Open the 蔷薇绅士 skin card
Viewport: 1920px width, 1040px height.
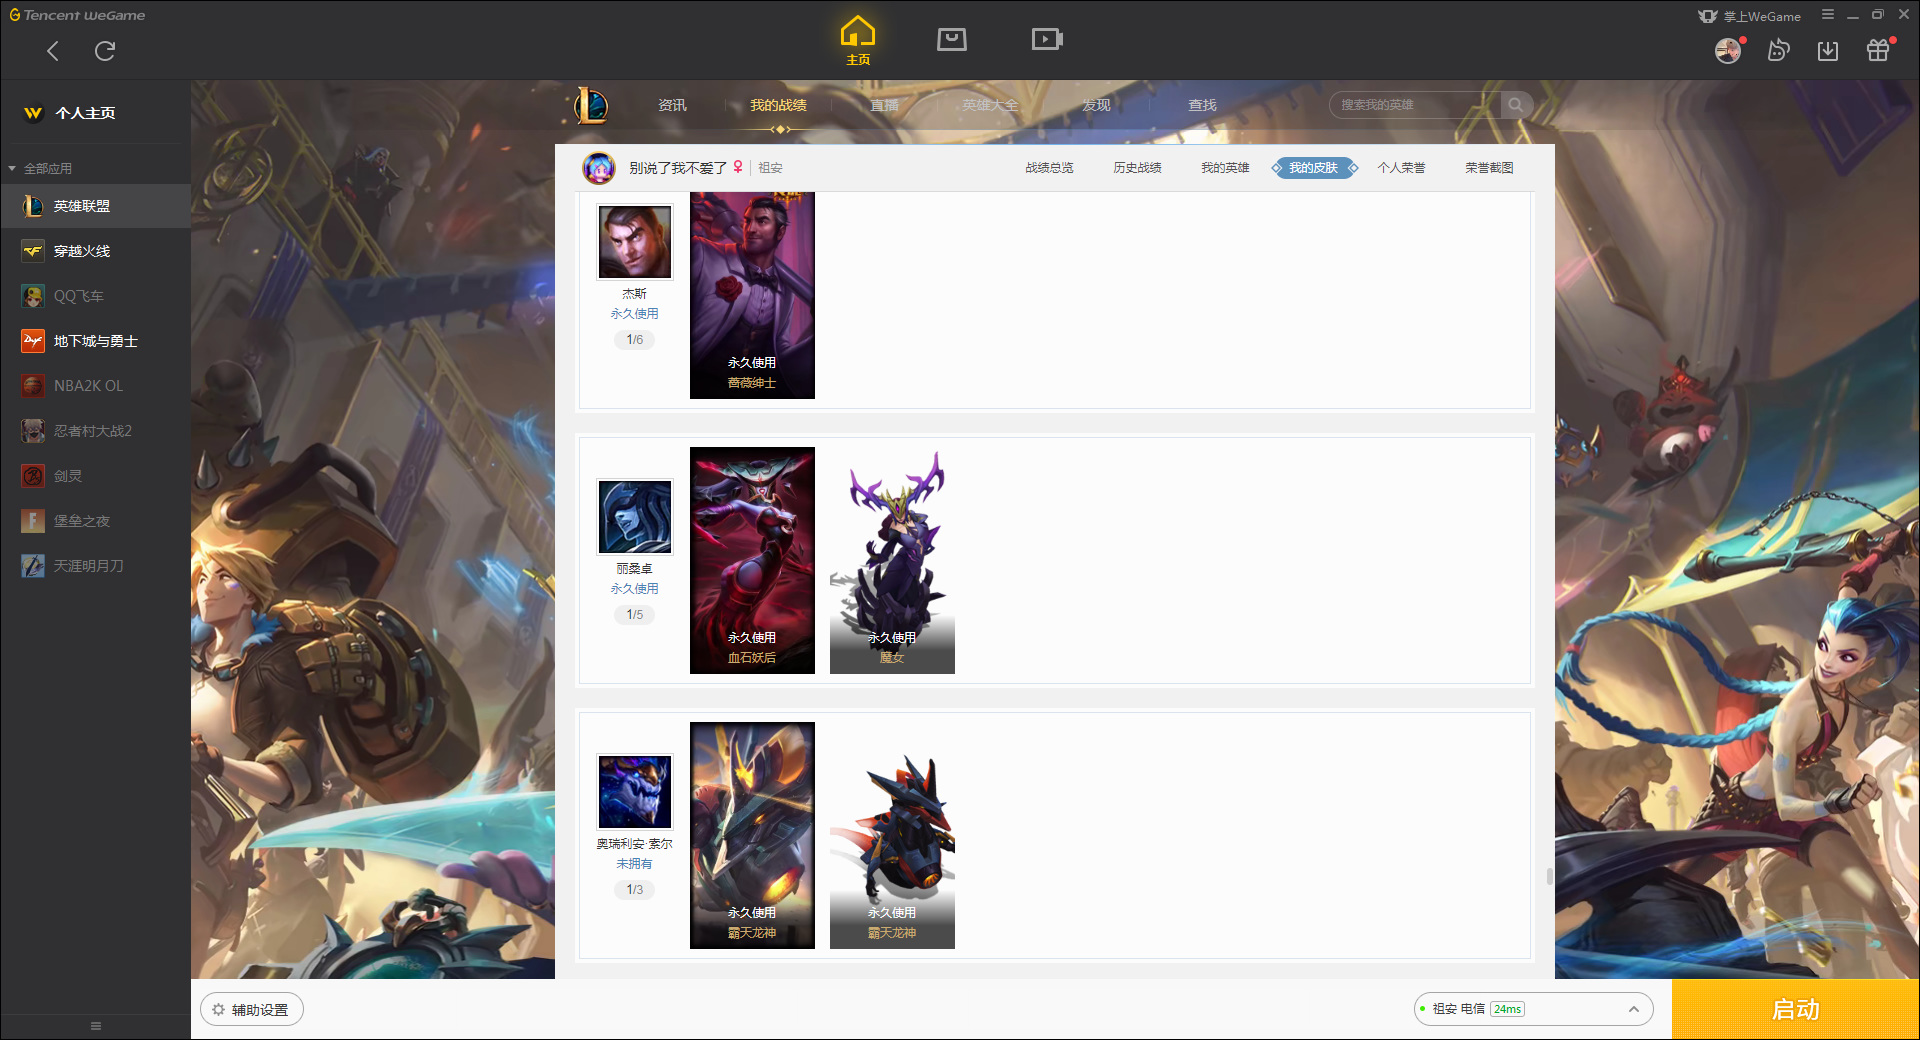pos(752,295)
